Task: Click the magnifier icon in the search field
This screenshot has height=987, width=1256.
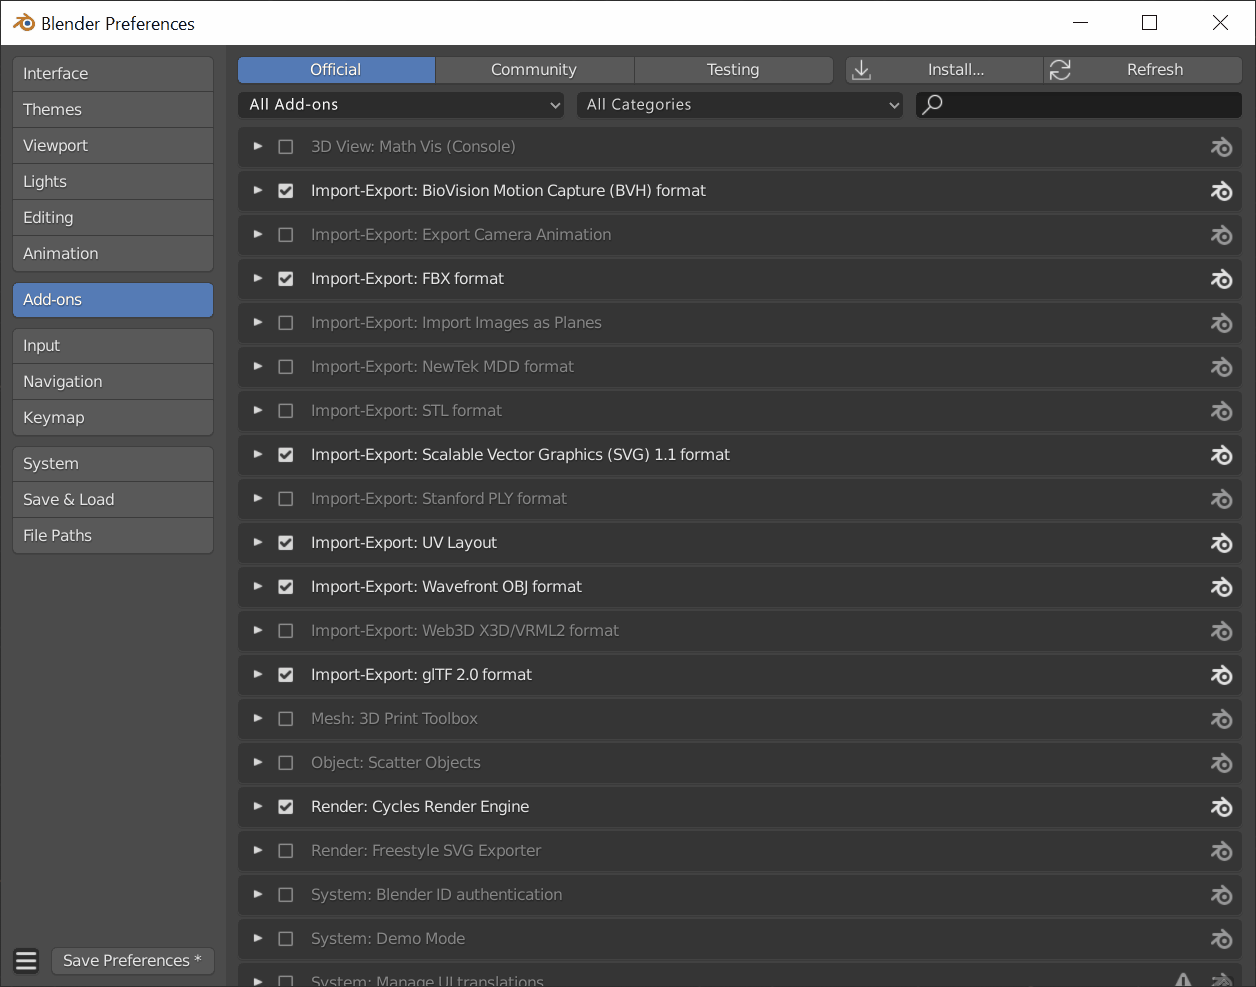Action: point(932,104)
